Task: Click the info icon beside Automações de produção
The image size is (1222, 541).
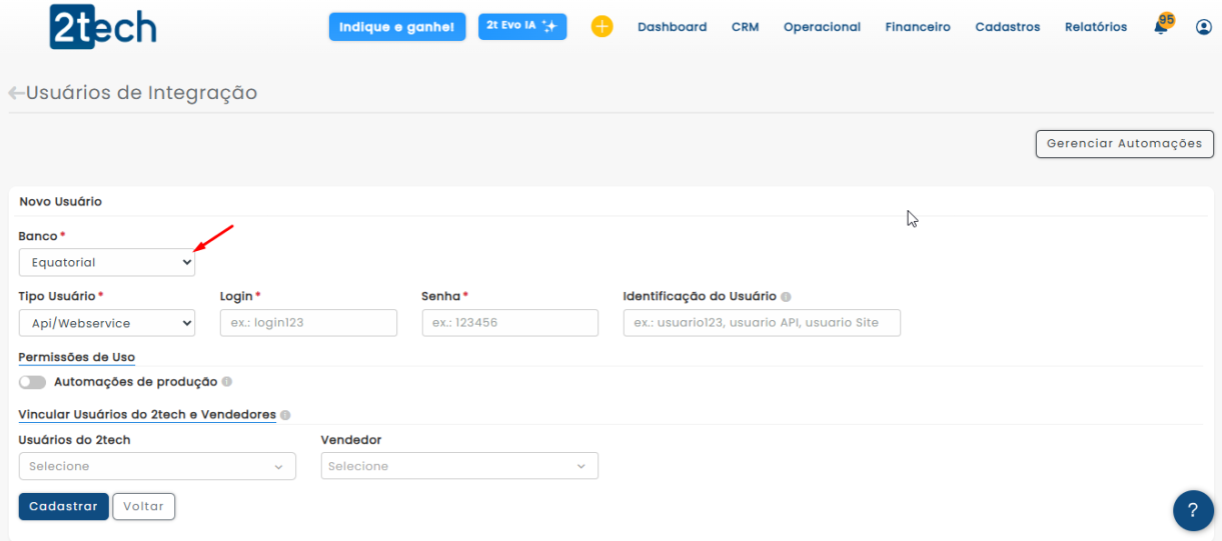Action: point(227,382)
